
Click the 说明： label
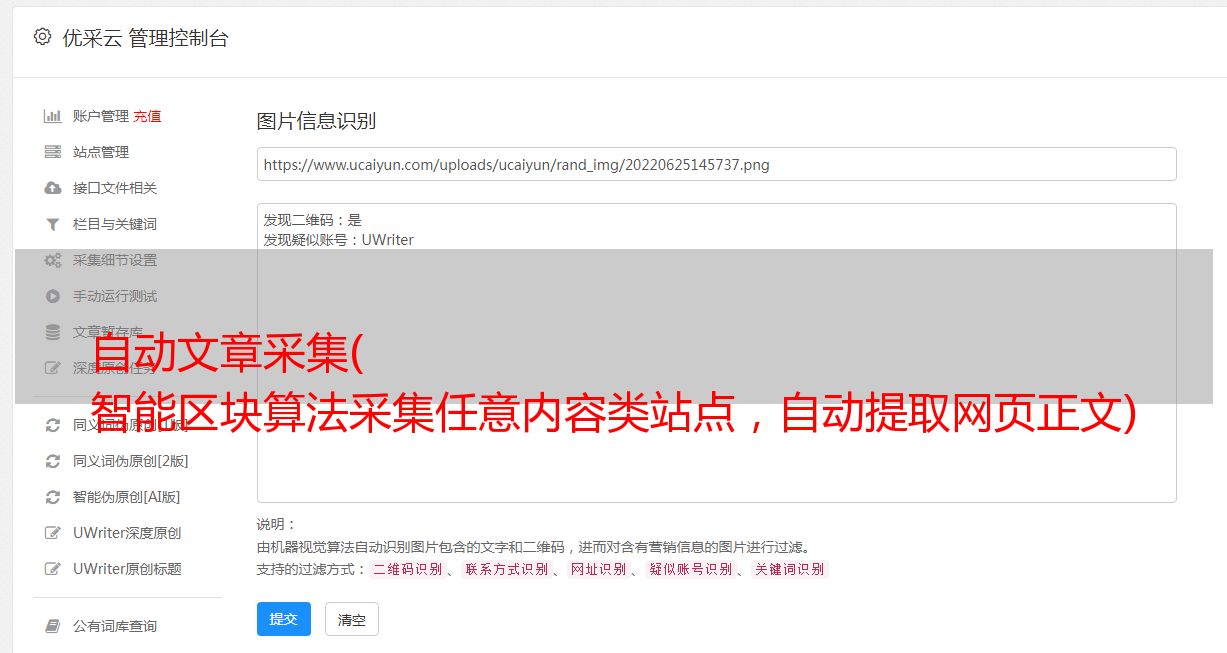tap(276, 524)
